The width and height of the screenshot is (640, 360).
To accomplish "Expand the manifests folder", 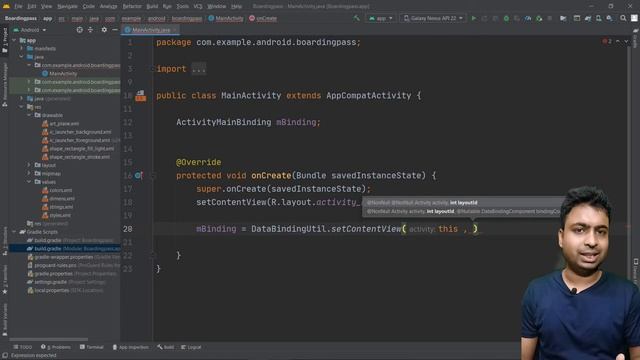I will pyautogui.click(x=22, y=49).
